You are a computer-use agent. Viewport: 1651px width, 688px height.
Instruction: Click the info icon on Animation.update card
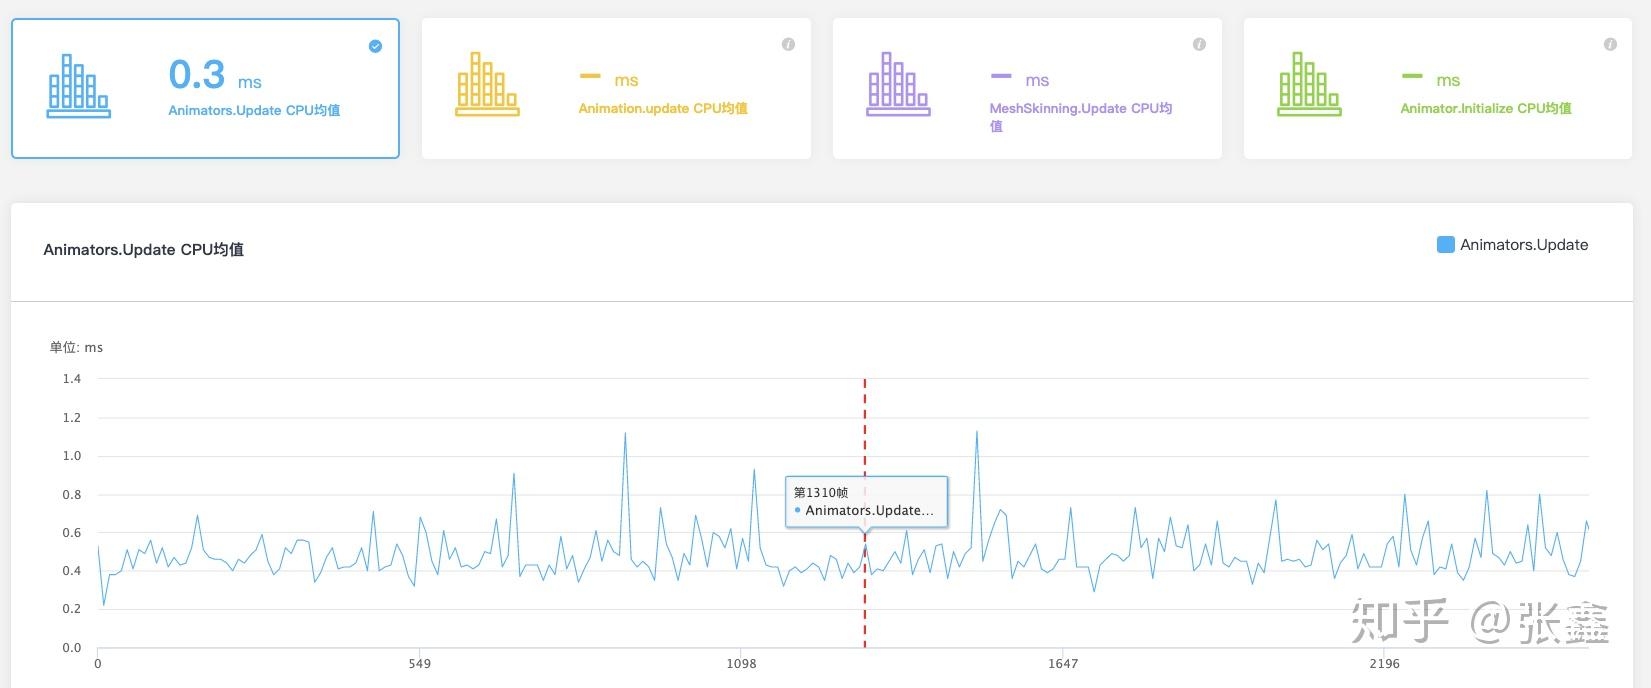click(788, 44)
